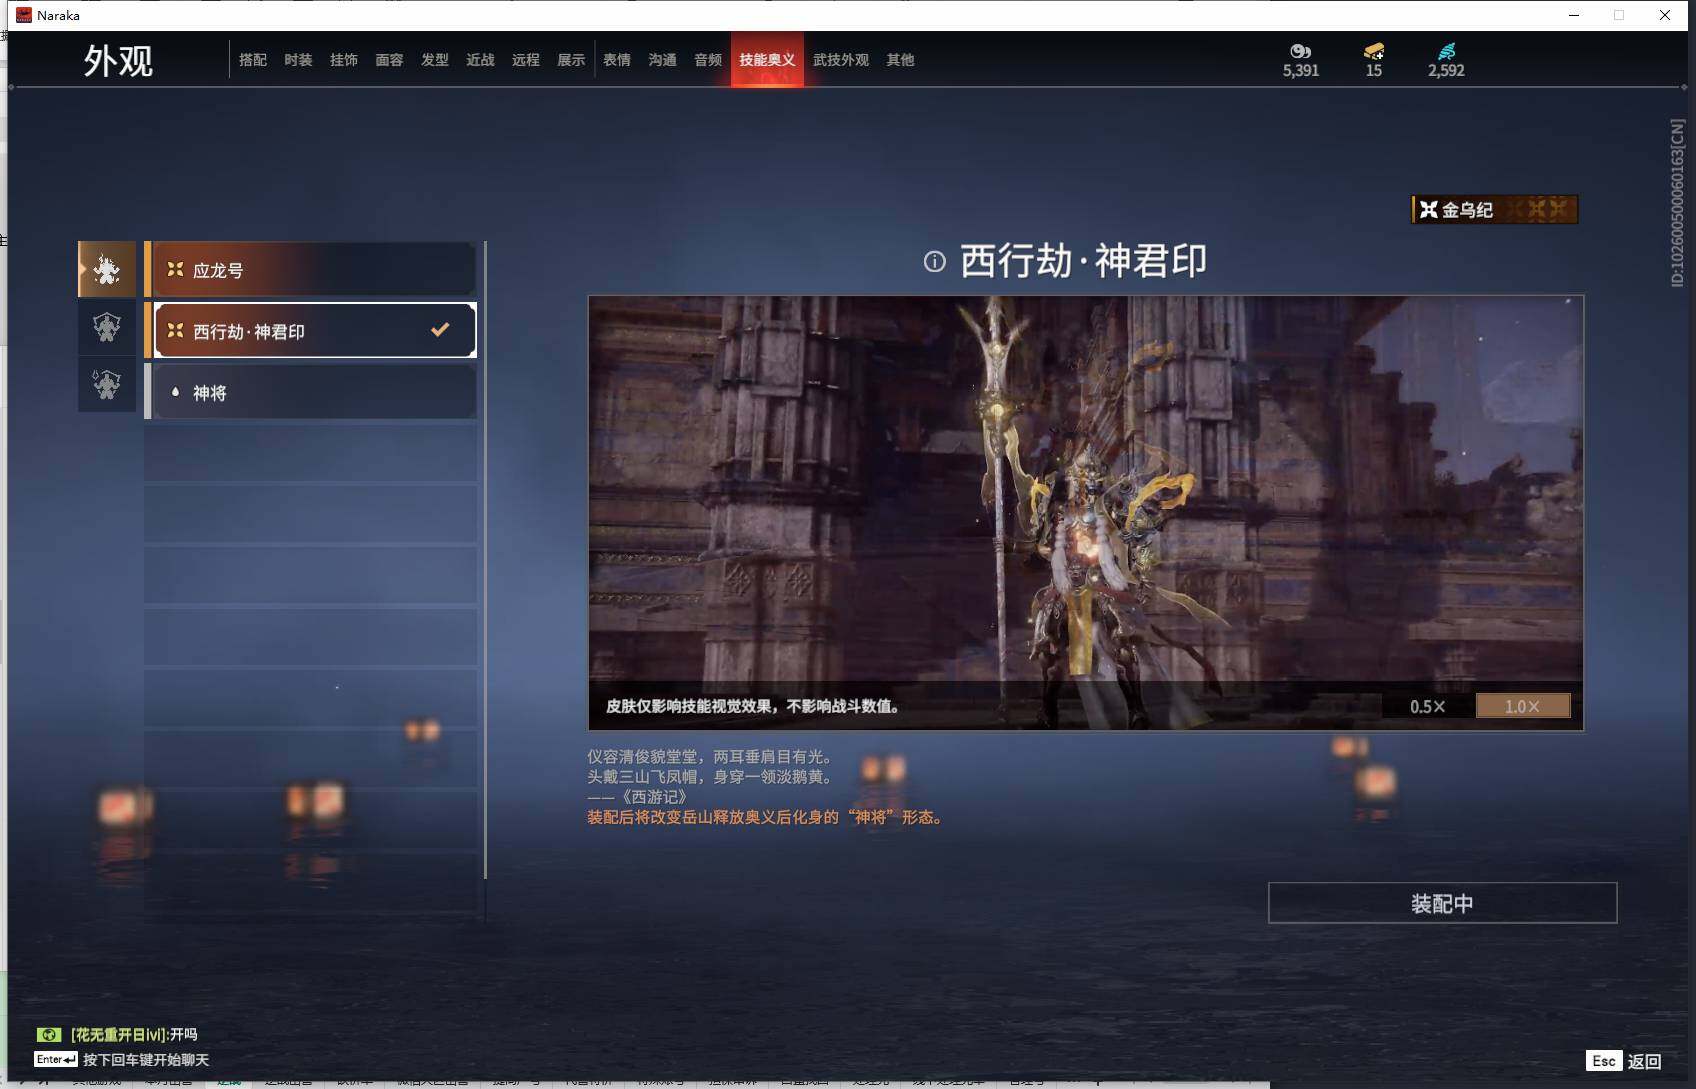Switch to the 时装 tab
The image size is (1696, 1089).
coord(298,60)
